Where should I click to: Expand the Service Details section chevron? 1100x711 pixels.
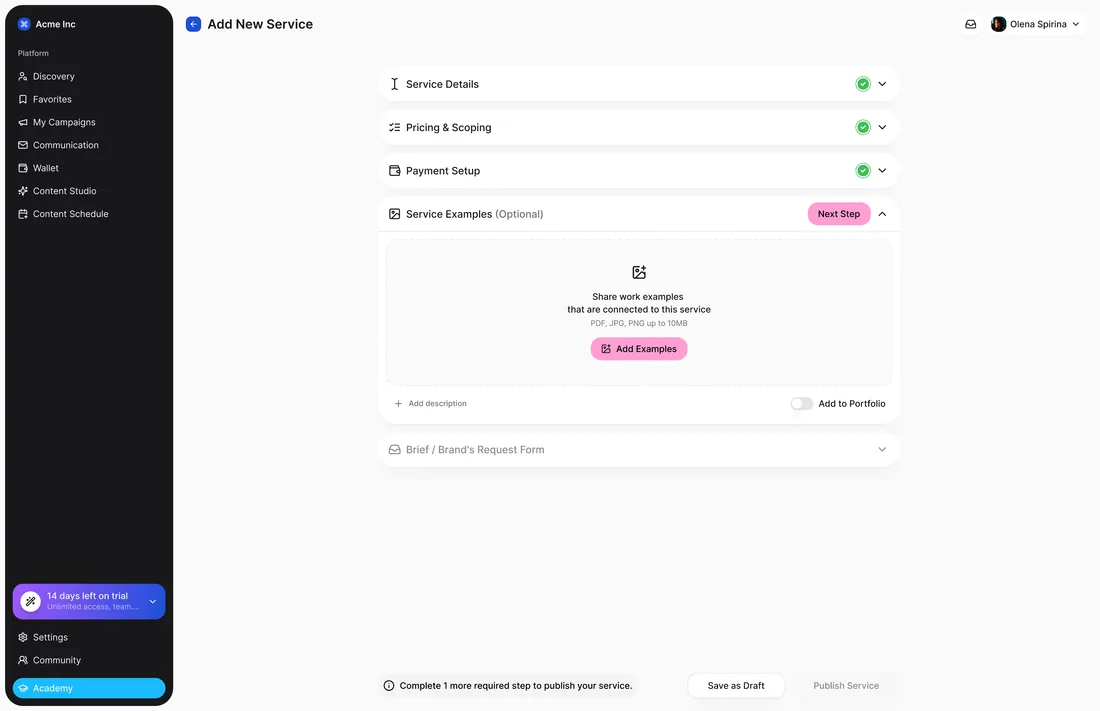[882, 84]
